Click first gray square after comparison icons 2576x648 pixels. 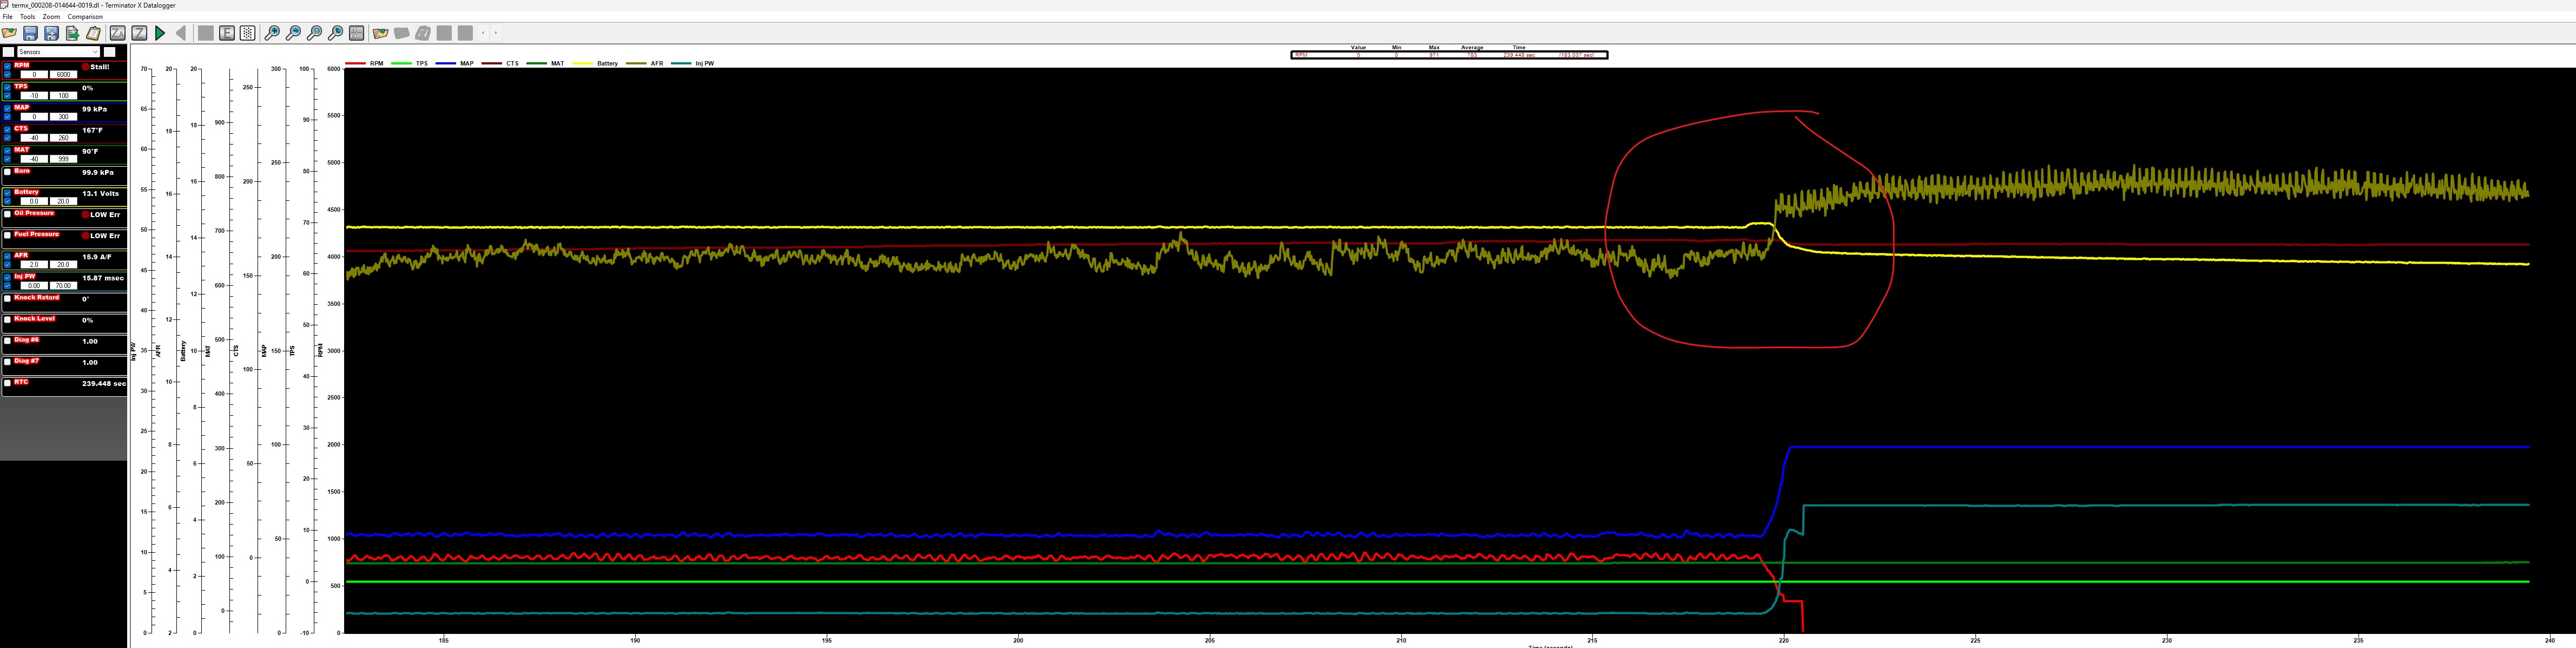(444, 33)
